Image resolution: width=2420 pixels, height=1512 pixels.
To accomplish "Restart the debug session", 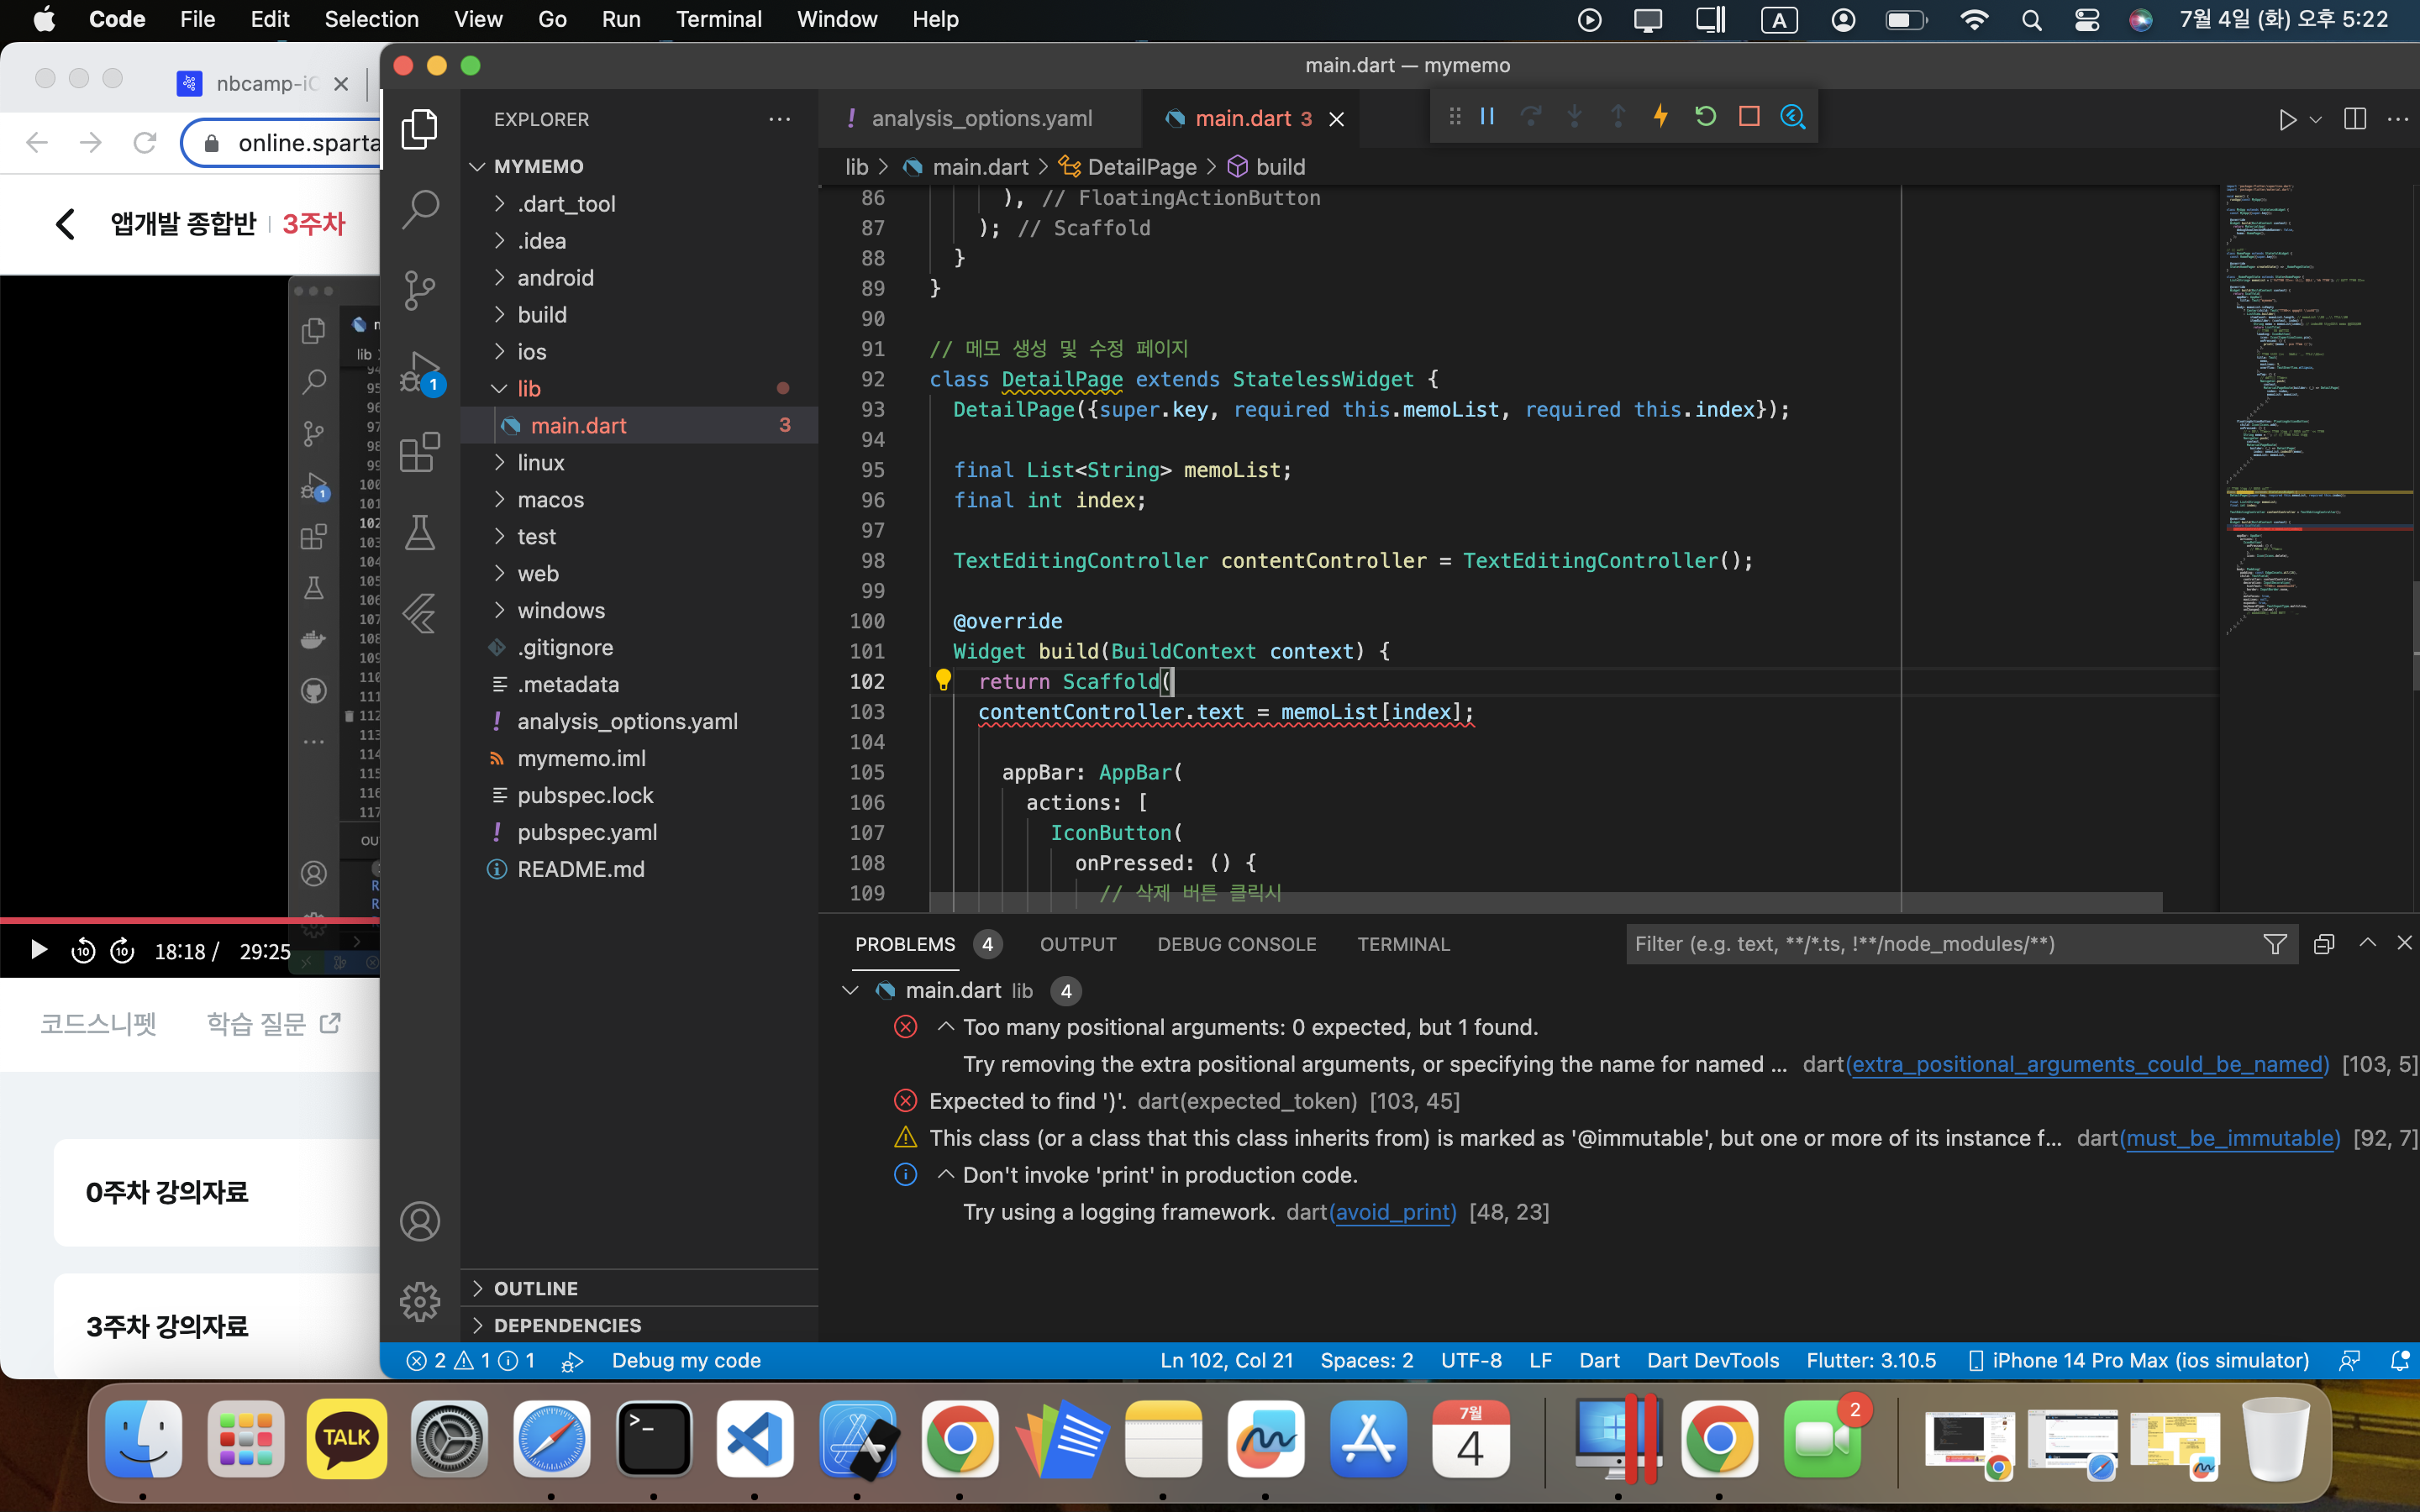I will pyautogui.click(x=1705, y=117).
